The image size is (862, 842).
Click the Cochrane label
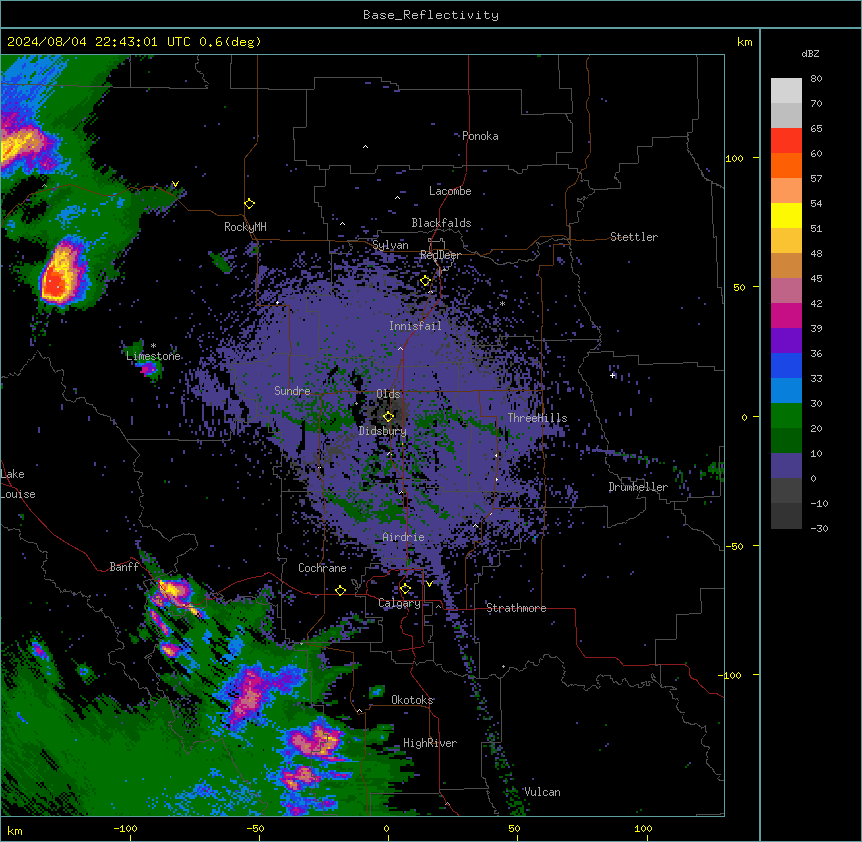coord(322,568)
